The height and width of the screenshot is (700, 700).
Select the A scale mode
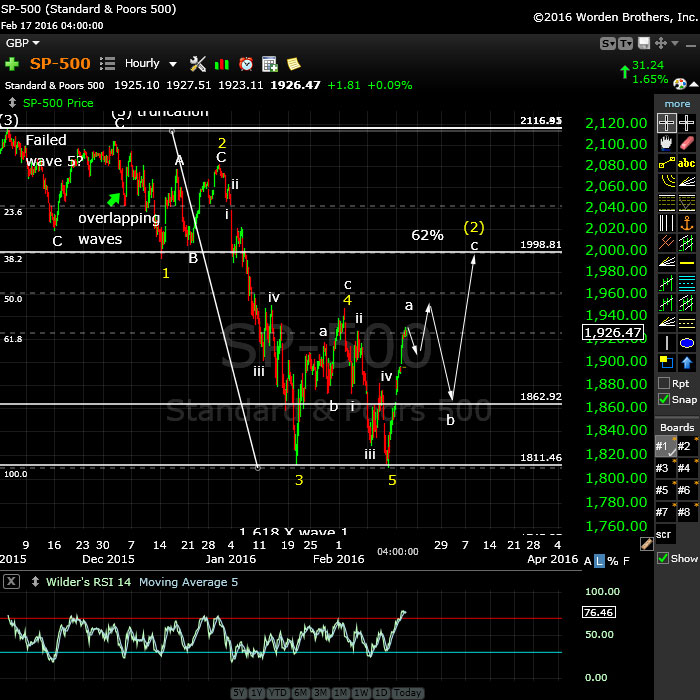click(588, 561)
